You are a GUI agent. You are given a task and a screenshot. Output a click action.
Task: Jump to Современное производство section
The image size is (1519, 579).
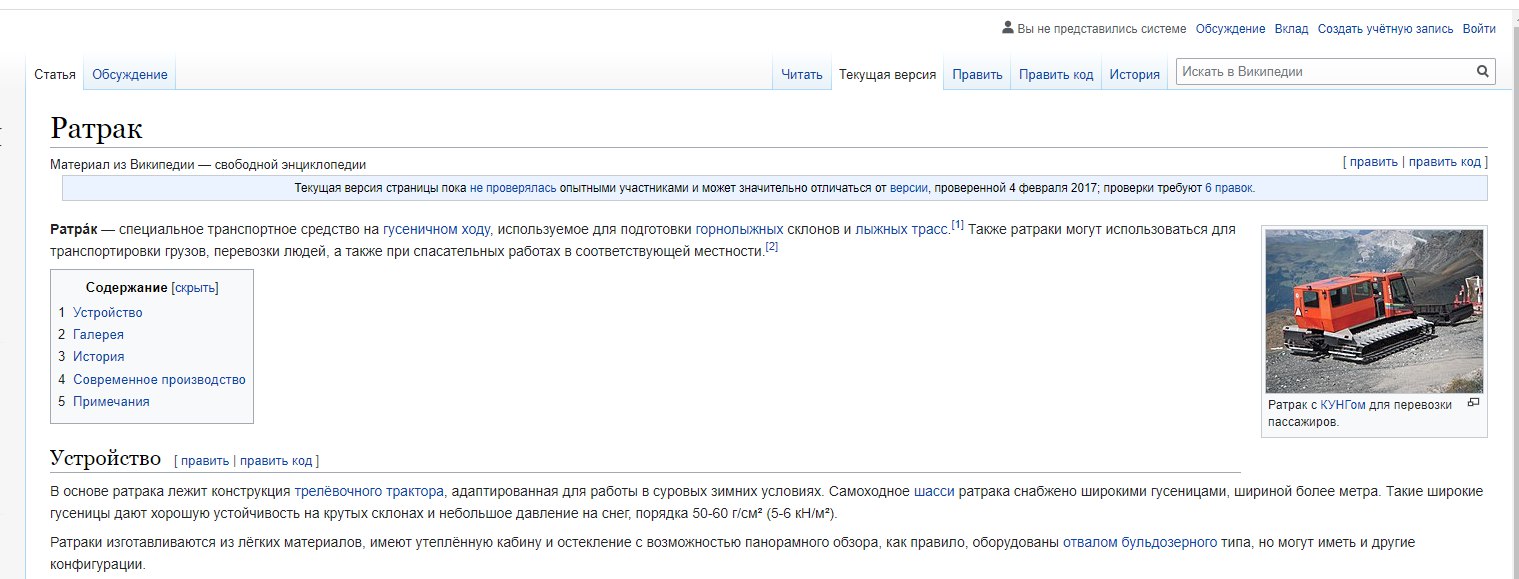(159, 380)
